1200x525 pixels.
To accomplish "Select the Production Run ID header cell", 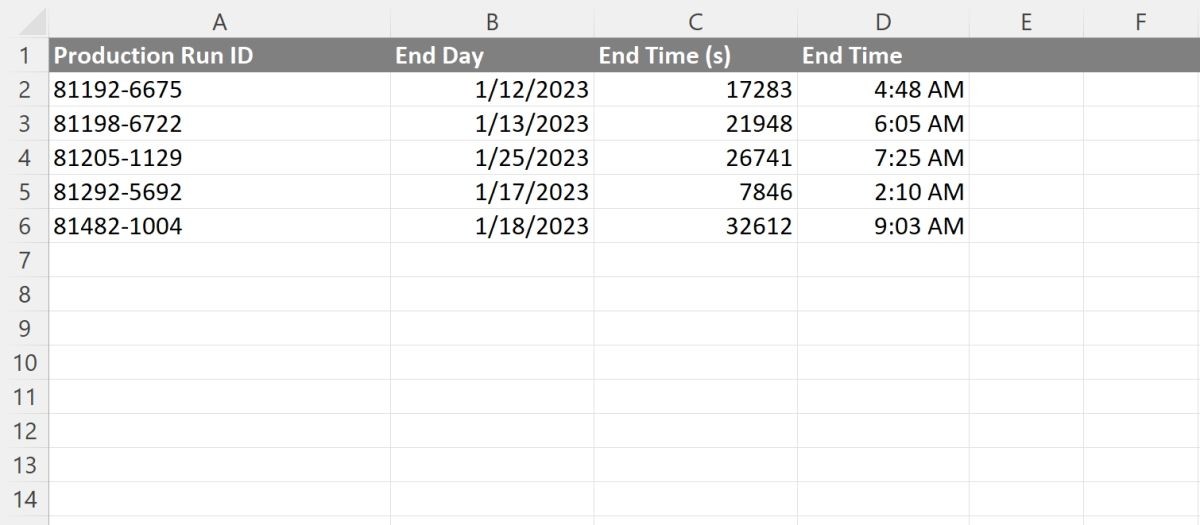I will (x=219, y=55).
